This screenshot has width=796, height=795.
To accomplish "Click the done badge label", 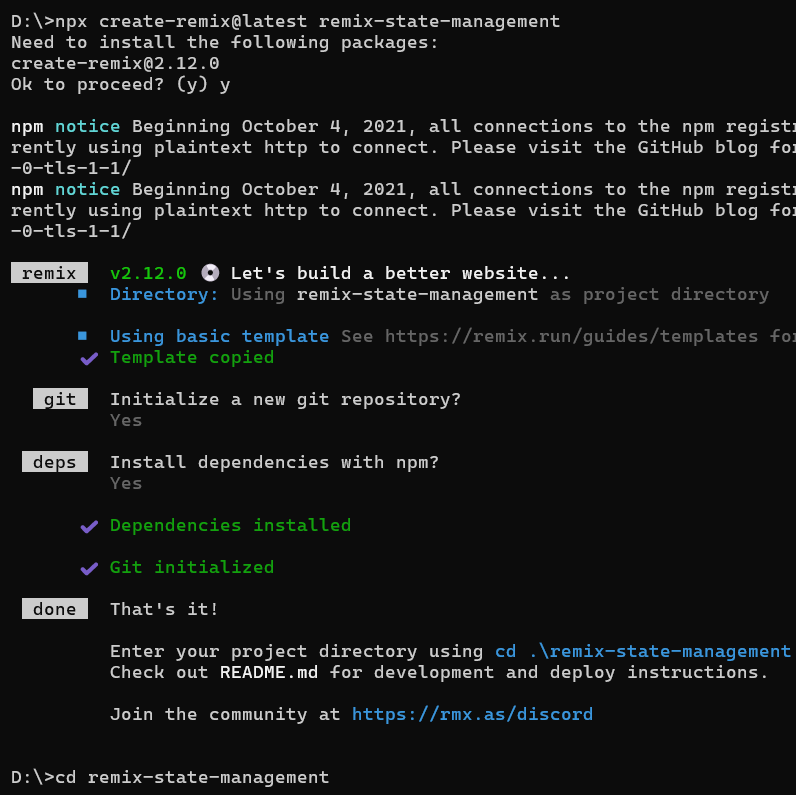I will [55, 609].
